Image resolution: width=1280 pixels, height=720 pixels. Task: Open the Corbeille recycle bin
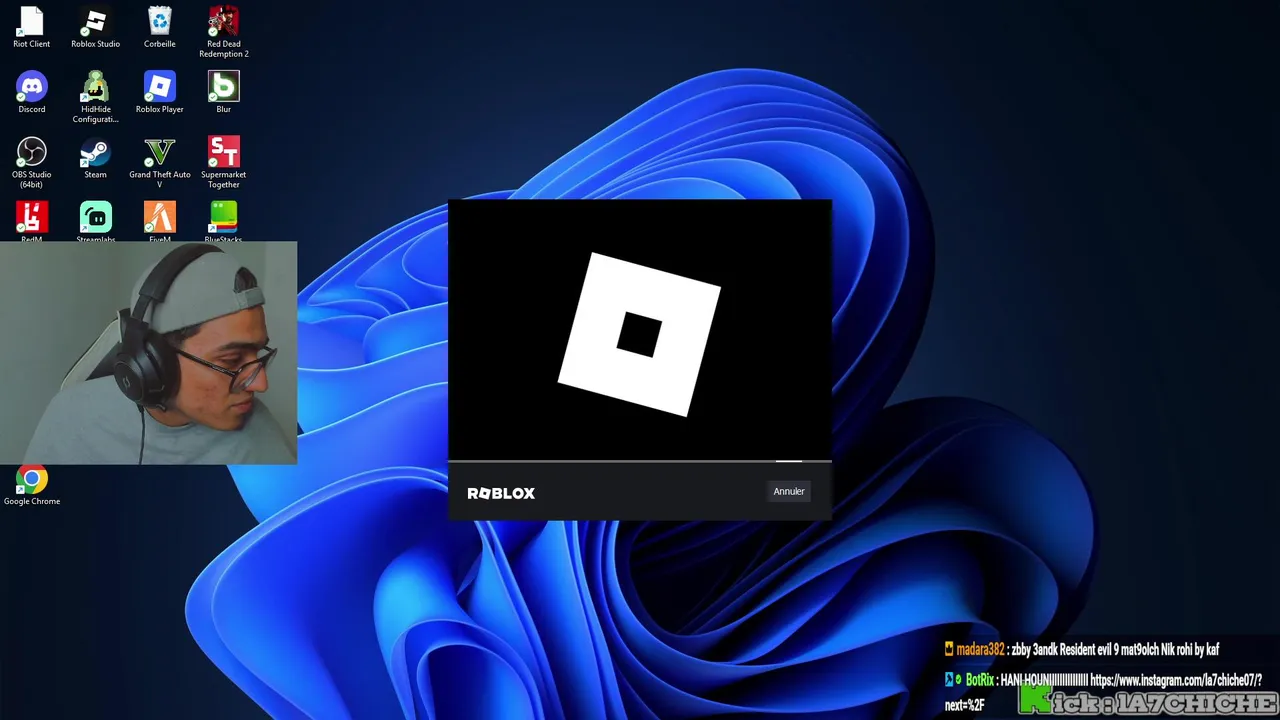click(159, 27)
